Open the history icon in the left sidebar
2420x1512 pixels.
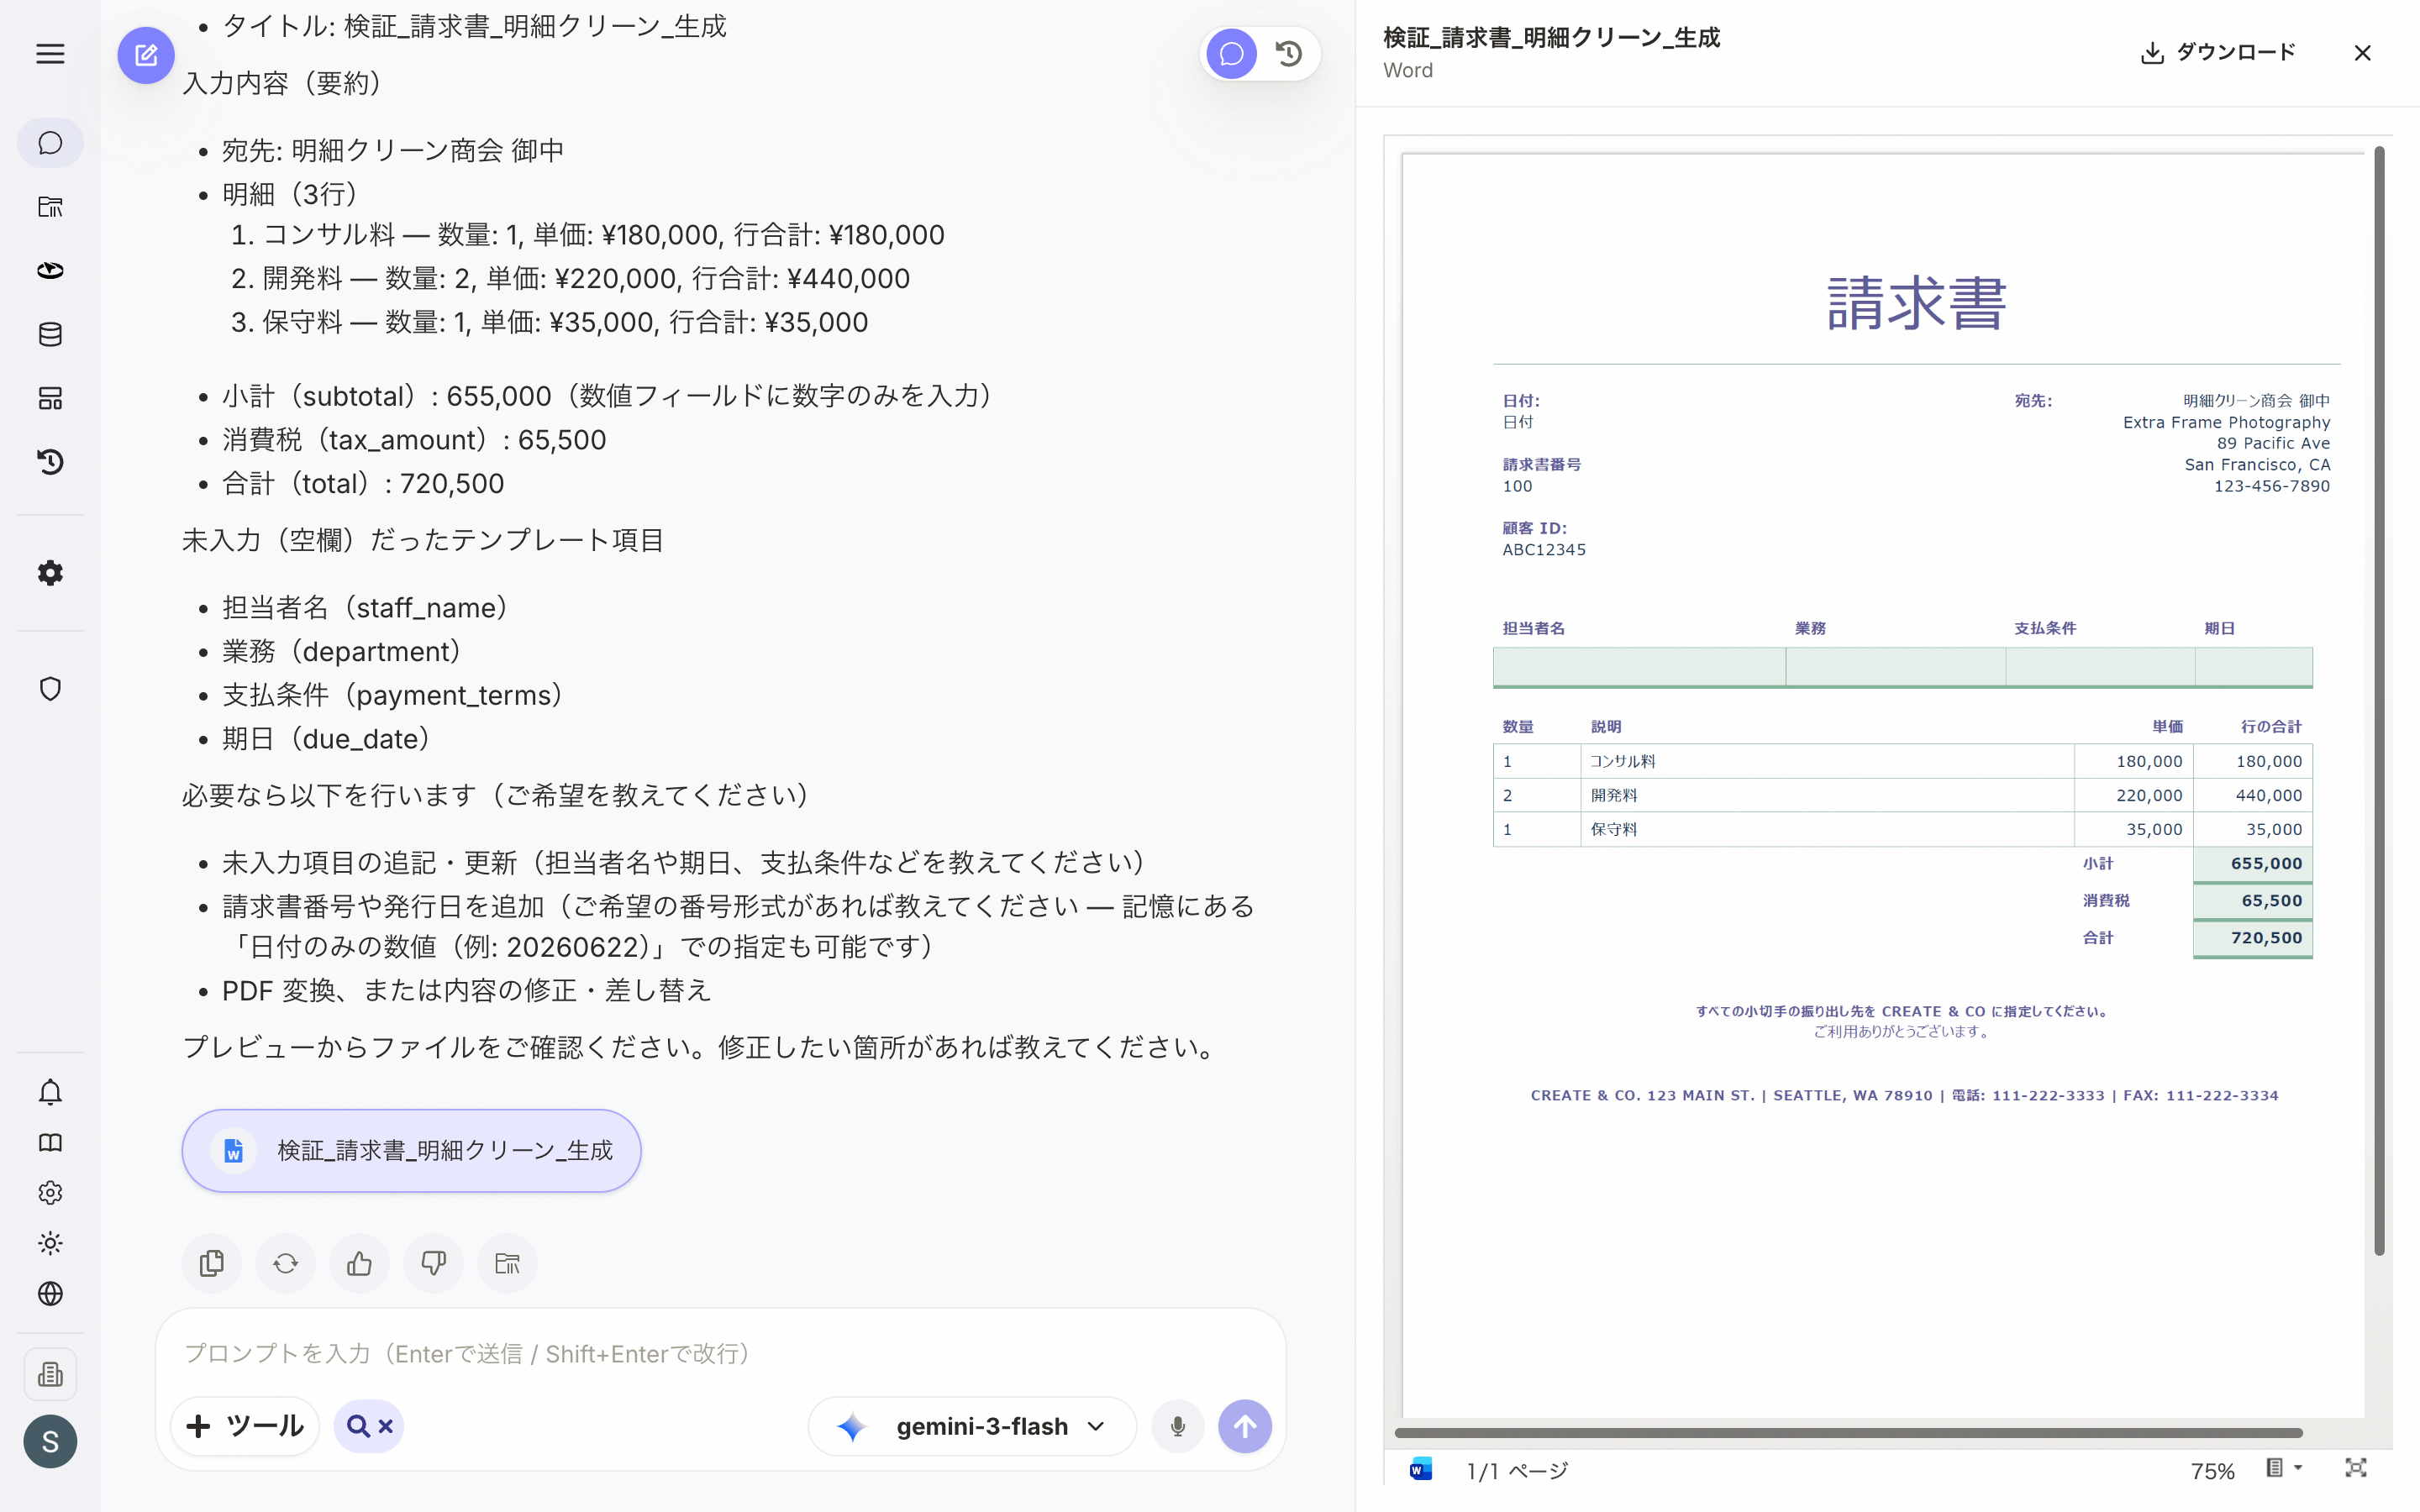click(x=50, y=462)
